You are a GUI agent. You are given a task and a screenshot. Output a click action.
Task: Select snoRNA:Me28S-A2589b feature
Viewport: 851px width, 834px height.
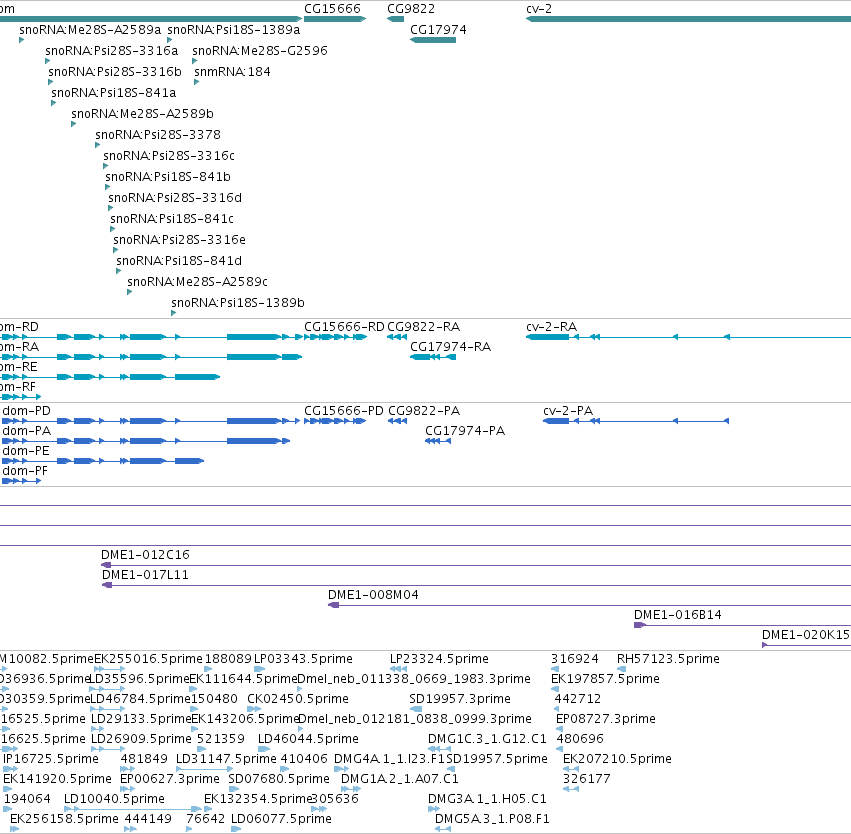tap(74, 124)
